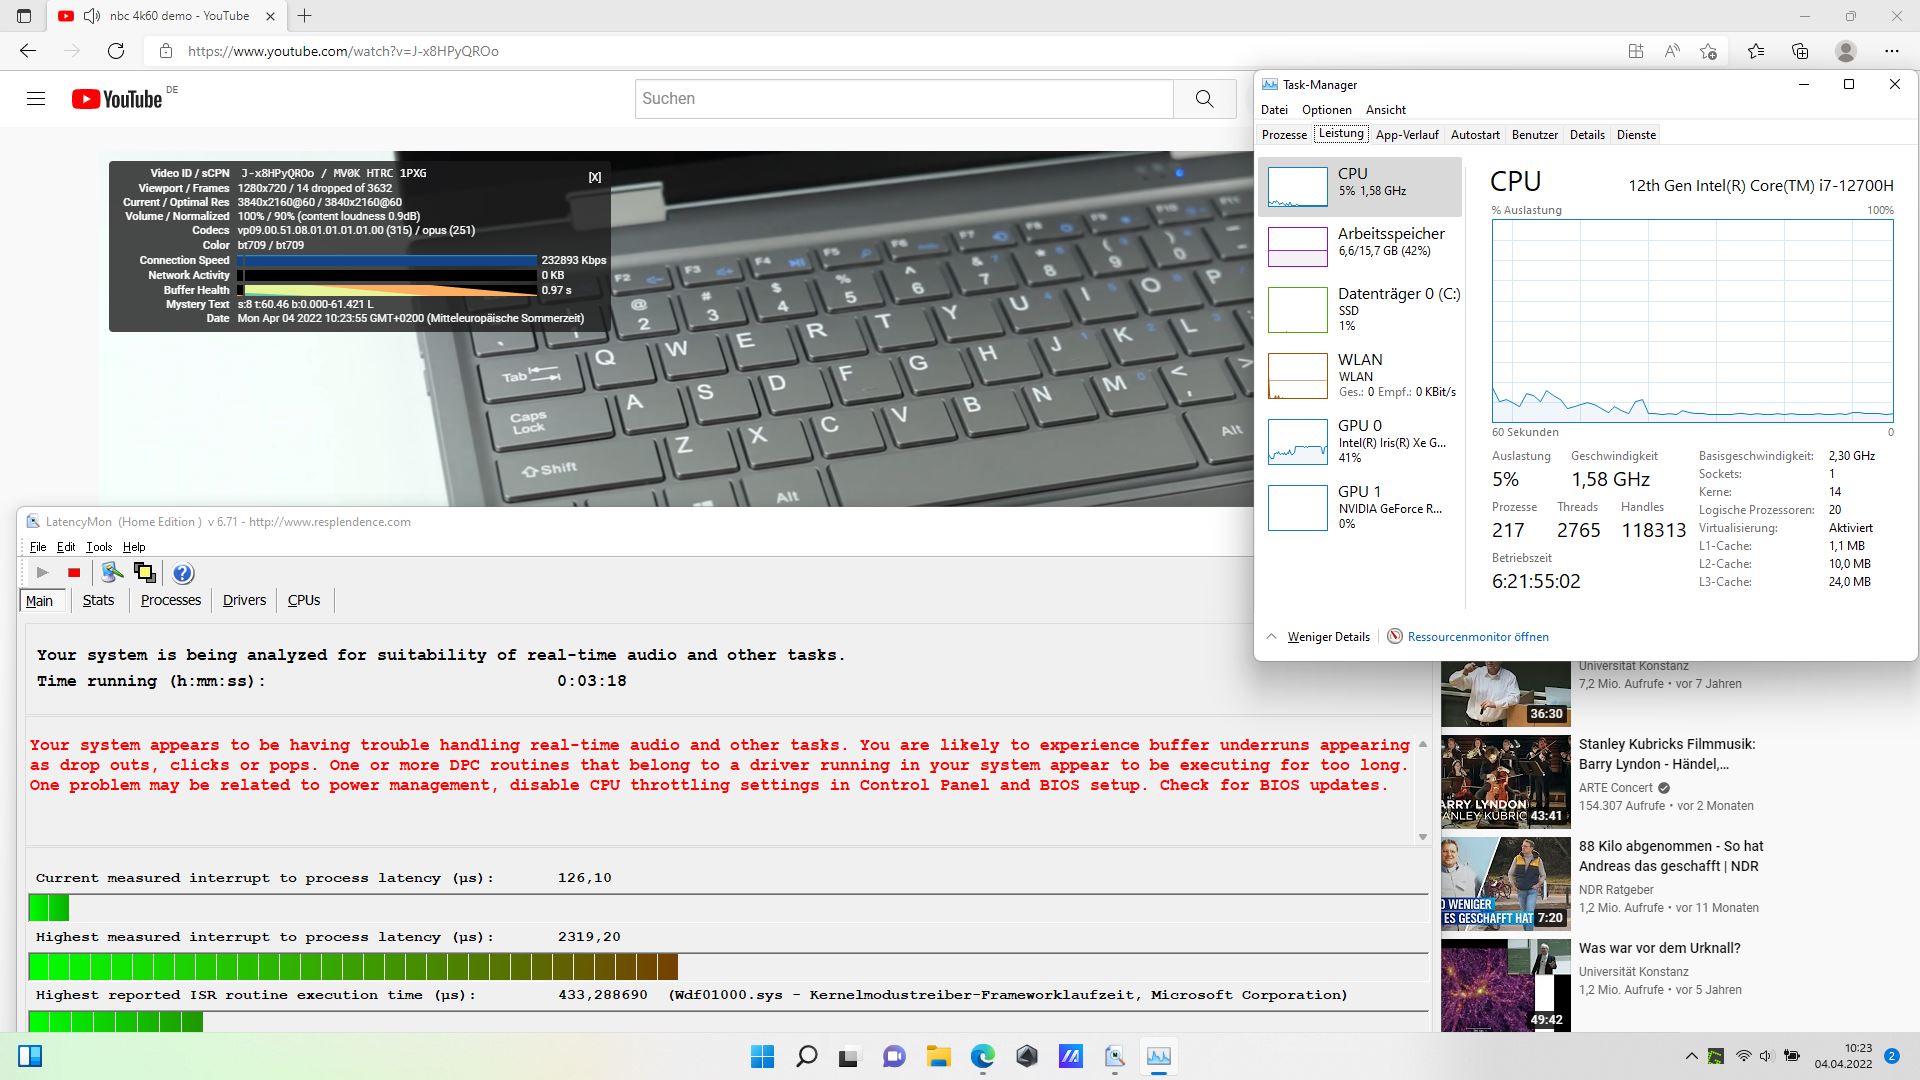Add this page to favorites star
The image size is (1920, 1080).
tap(1708, 51)
